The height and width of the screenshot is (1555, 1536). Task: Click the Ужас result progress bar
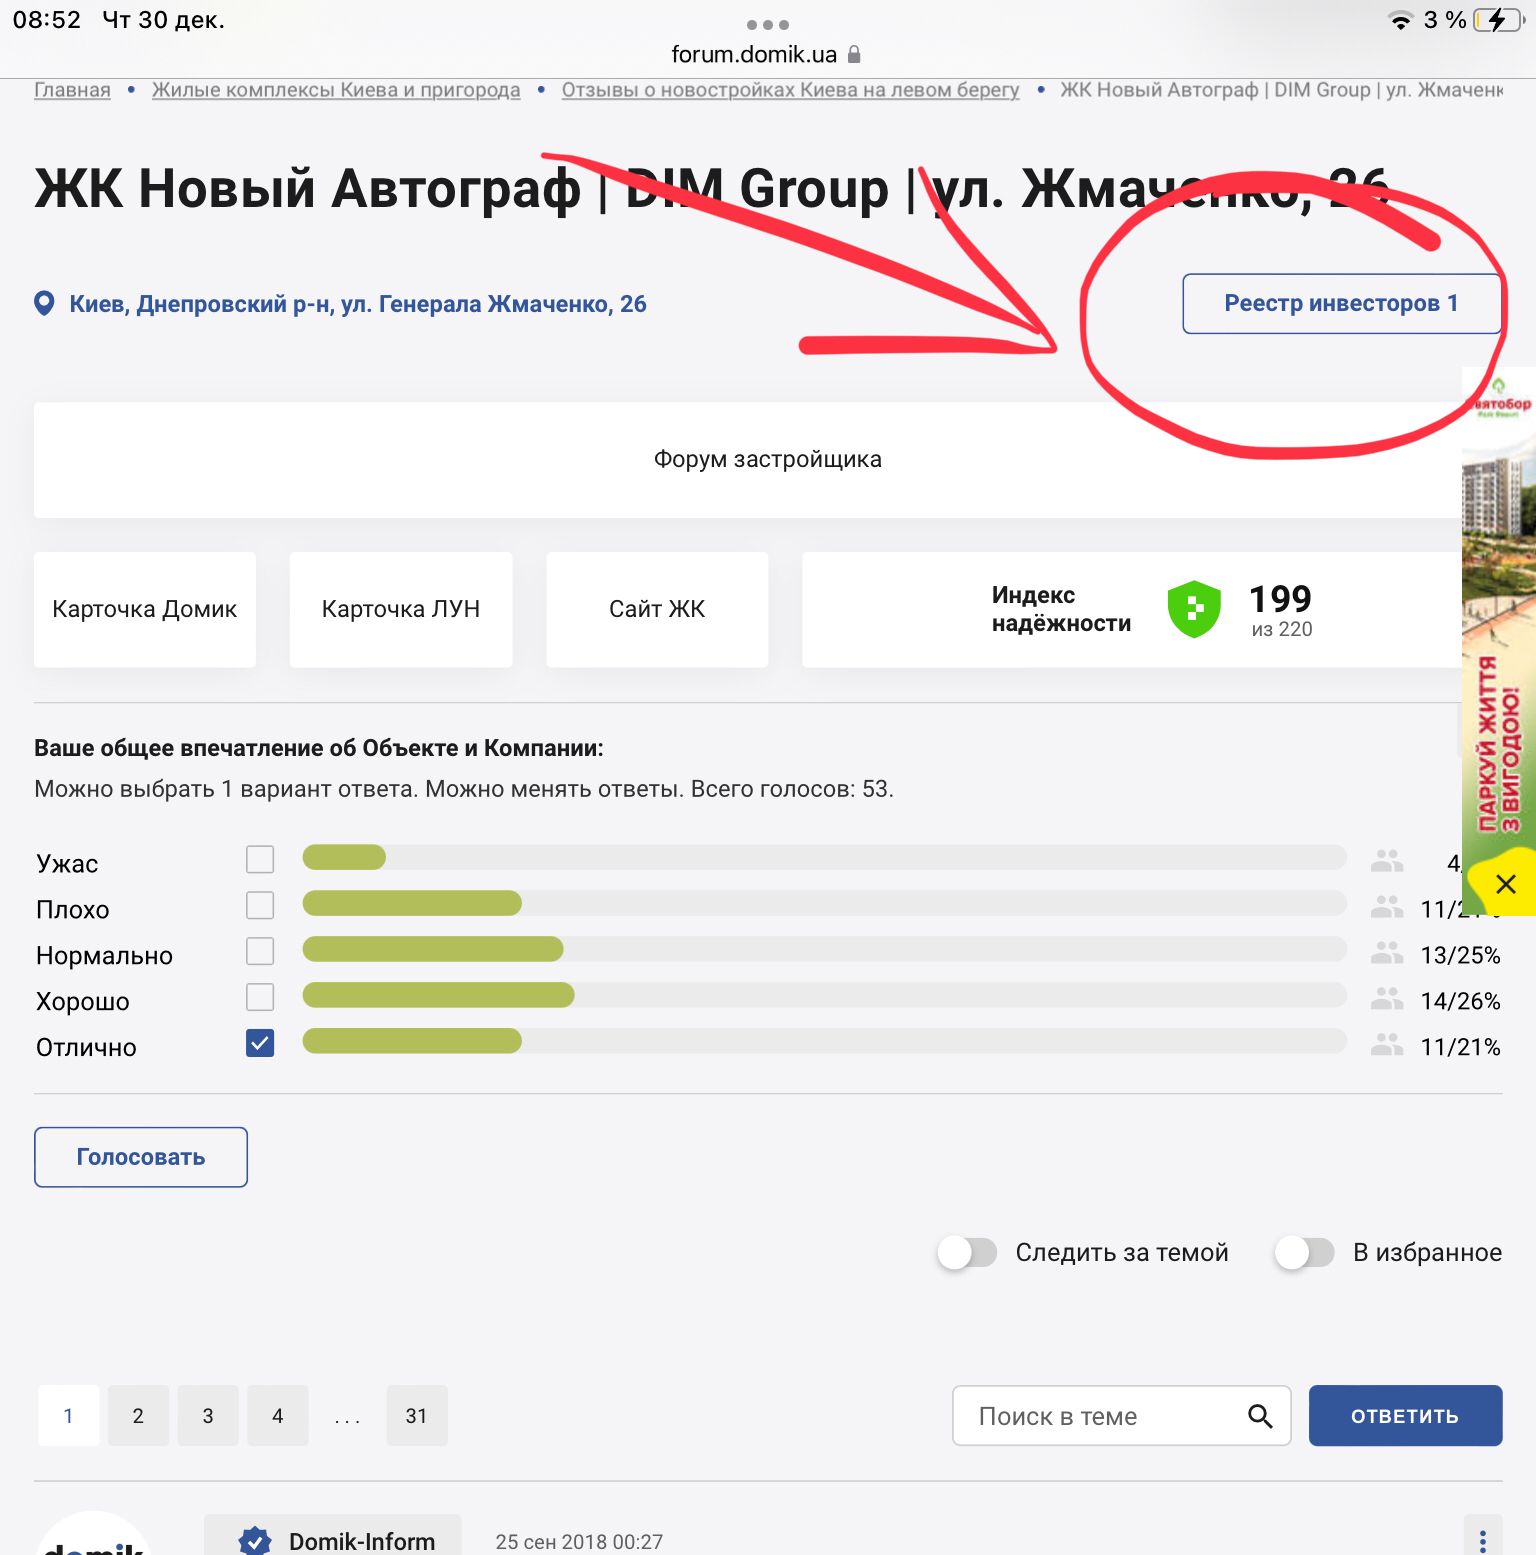pyautogui.click(x=824, y=857)
